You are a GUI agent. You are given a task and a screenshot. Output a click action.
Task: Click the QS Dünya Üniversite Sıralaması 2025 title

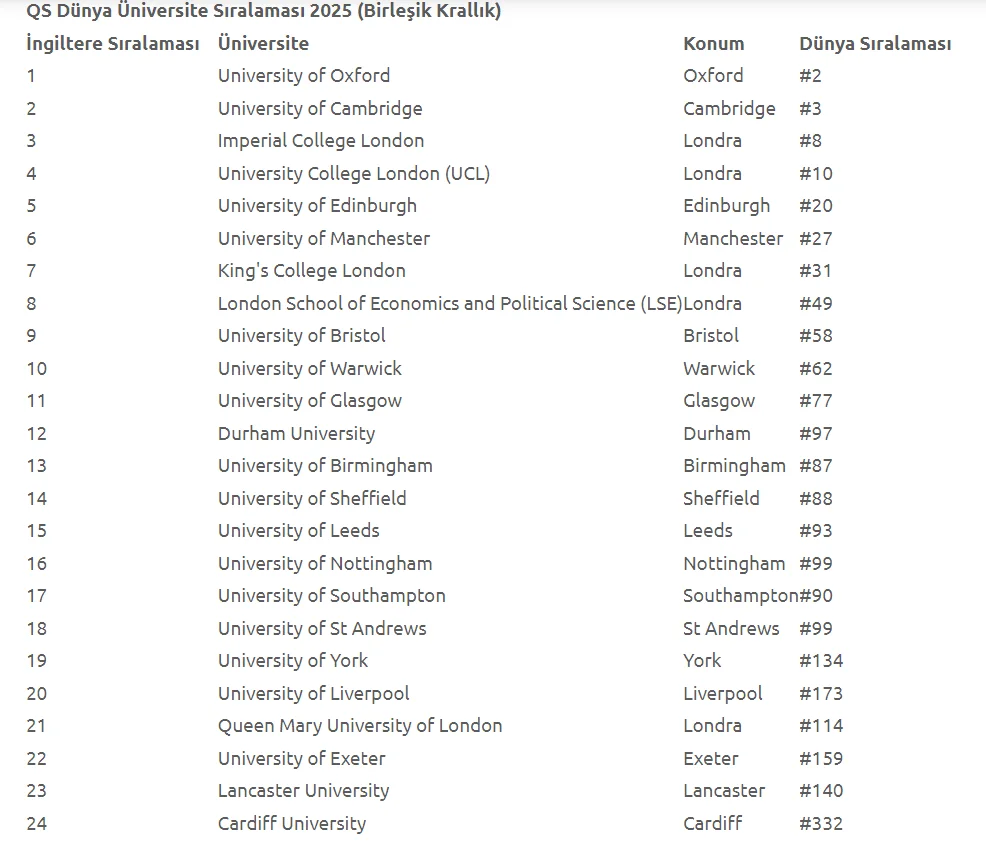[x=264, y=12]
